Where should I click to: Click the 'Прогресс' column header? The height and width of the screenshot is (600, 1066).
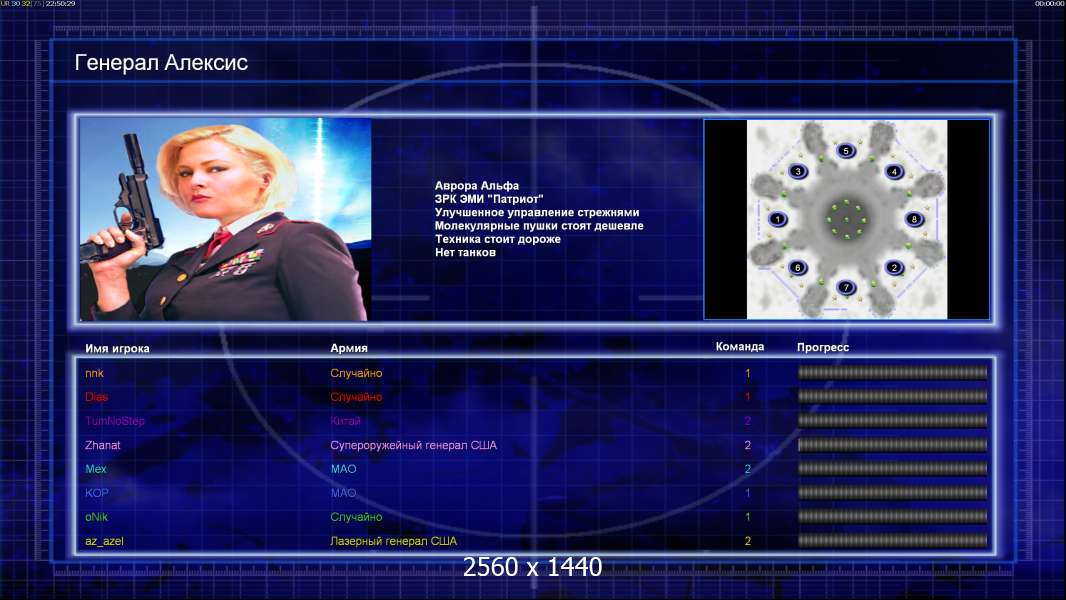823,347
